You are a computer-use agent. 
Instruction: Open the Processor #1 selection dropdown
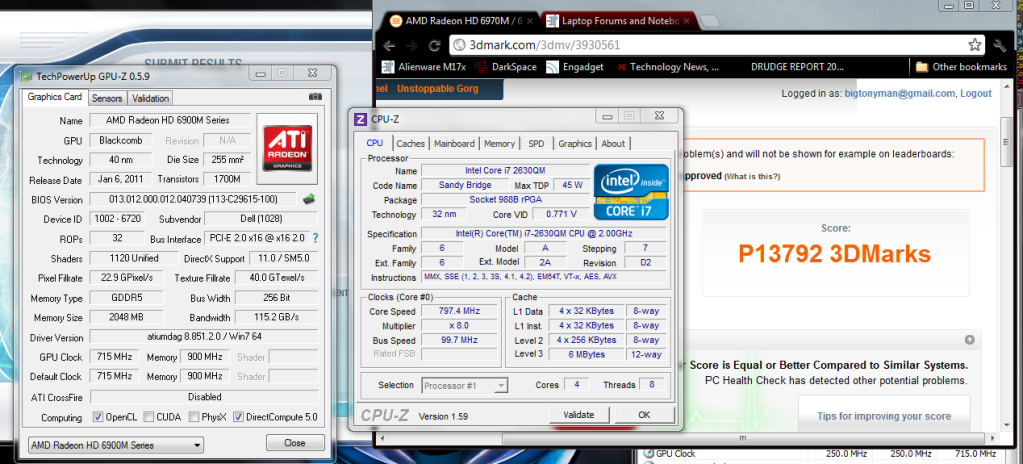coord(465,386)
